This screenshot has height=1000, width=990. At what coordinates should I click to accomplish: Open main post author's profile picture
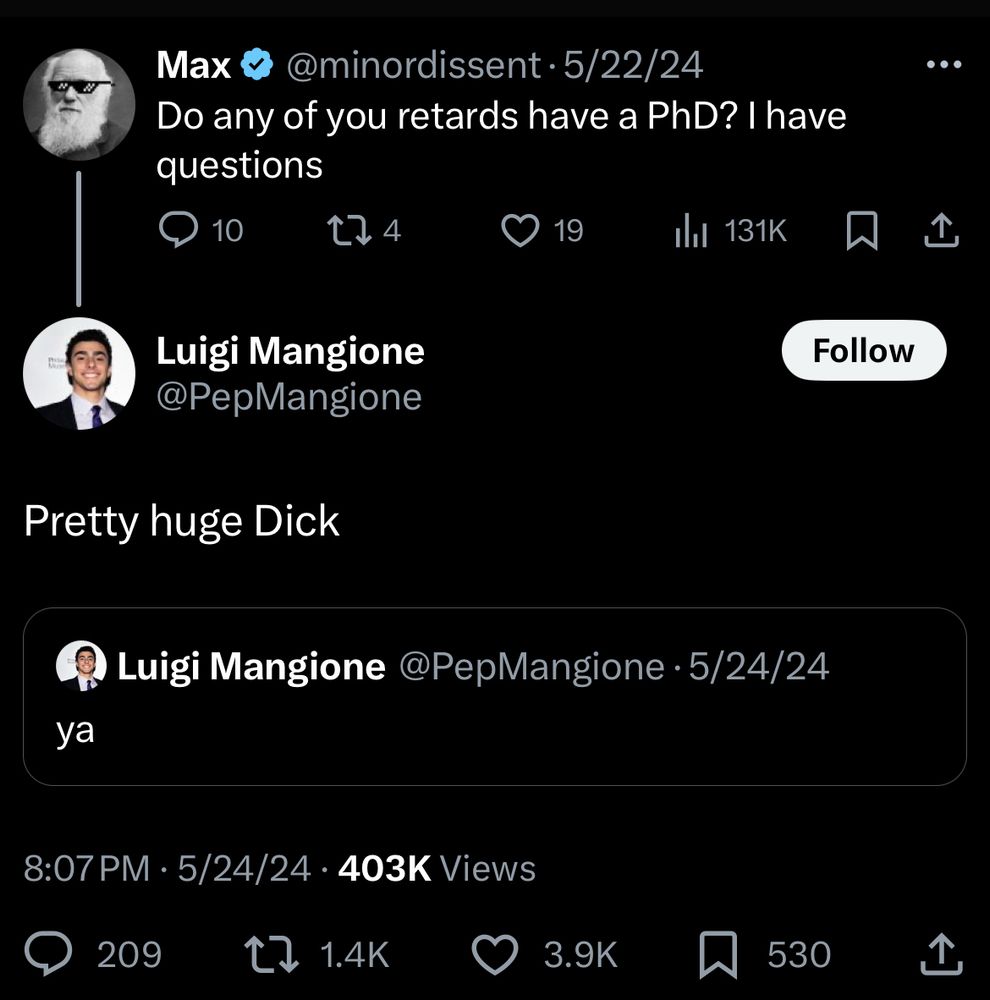[x=79, y=373]
